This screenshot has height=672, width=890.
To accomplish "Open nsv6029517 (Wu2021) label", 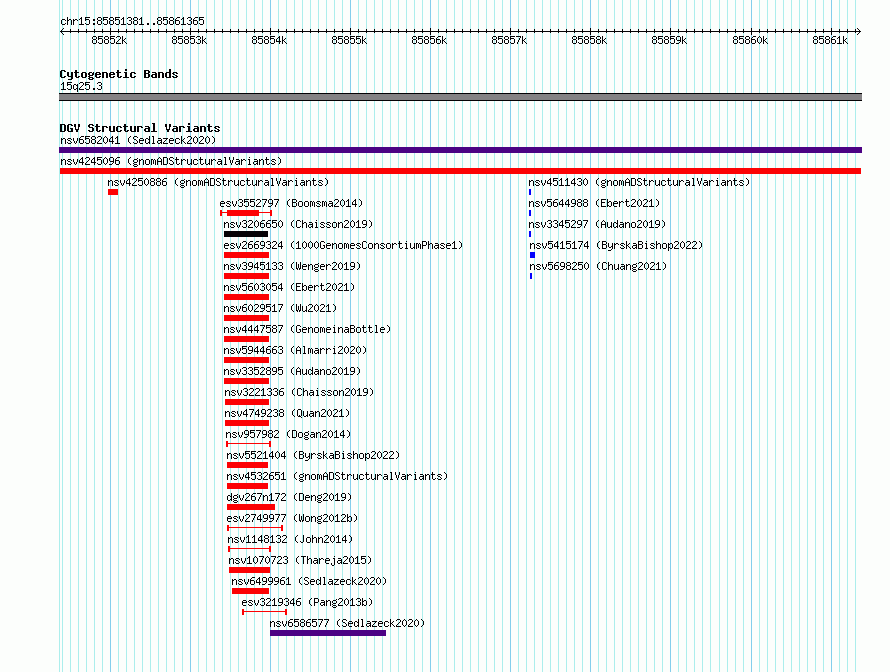I will 280,308.
